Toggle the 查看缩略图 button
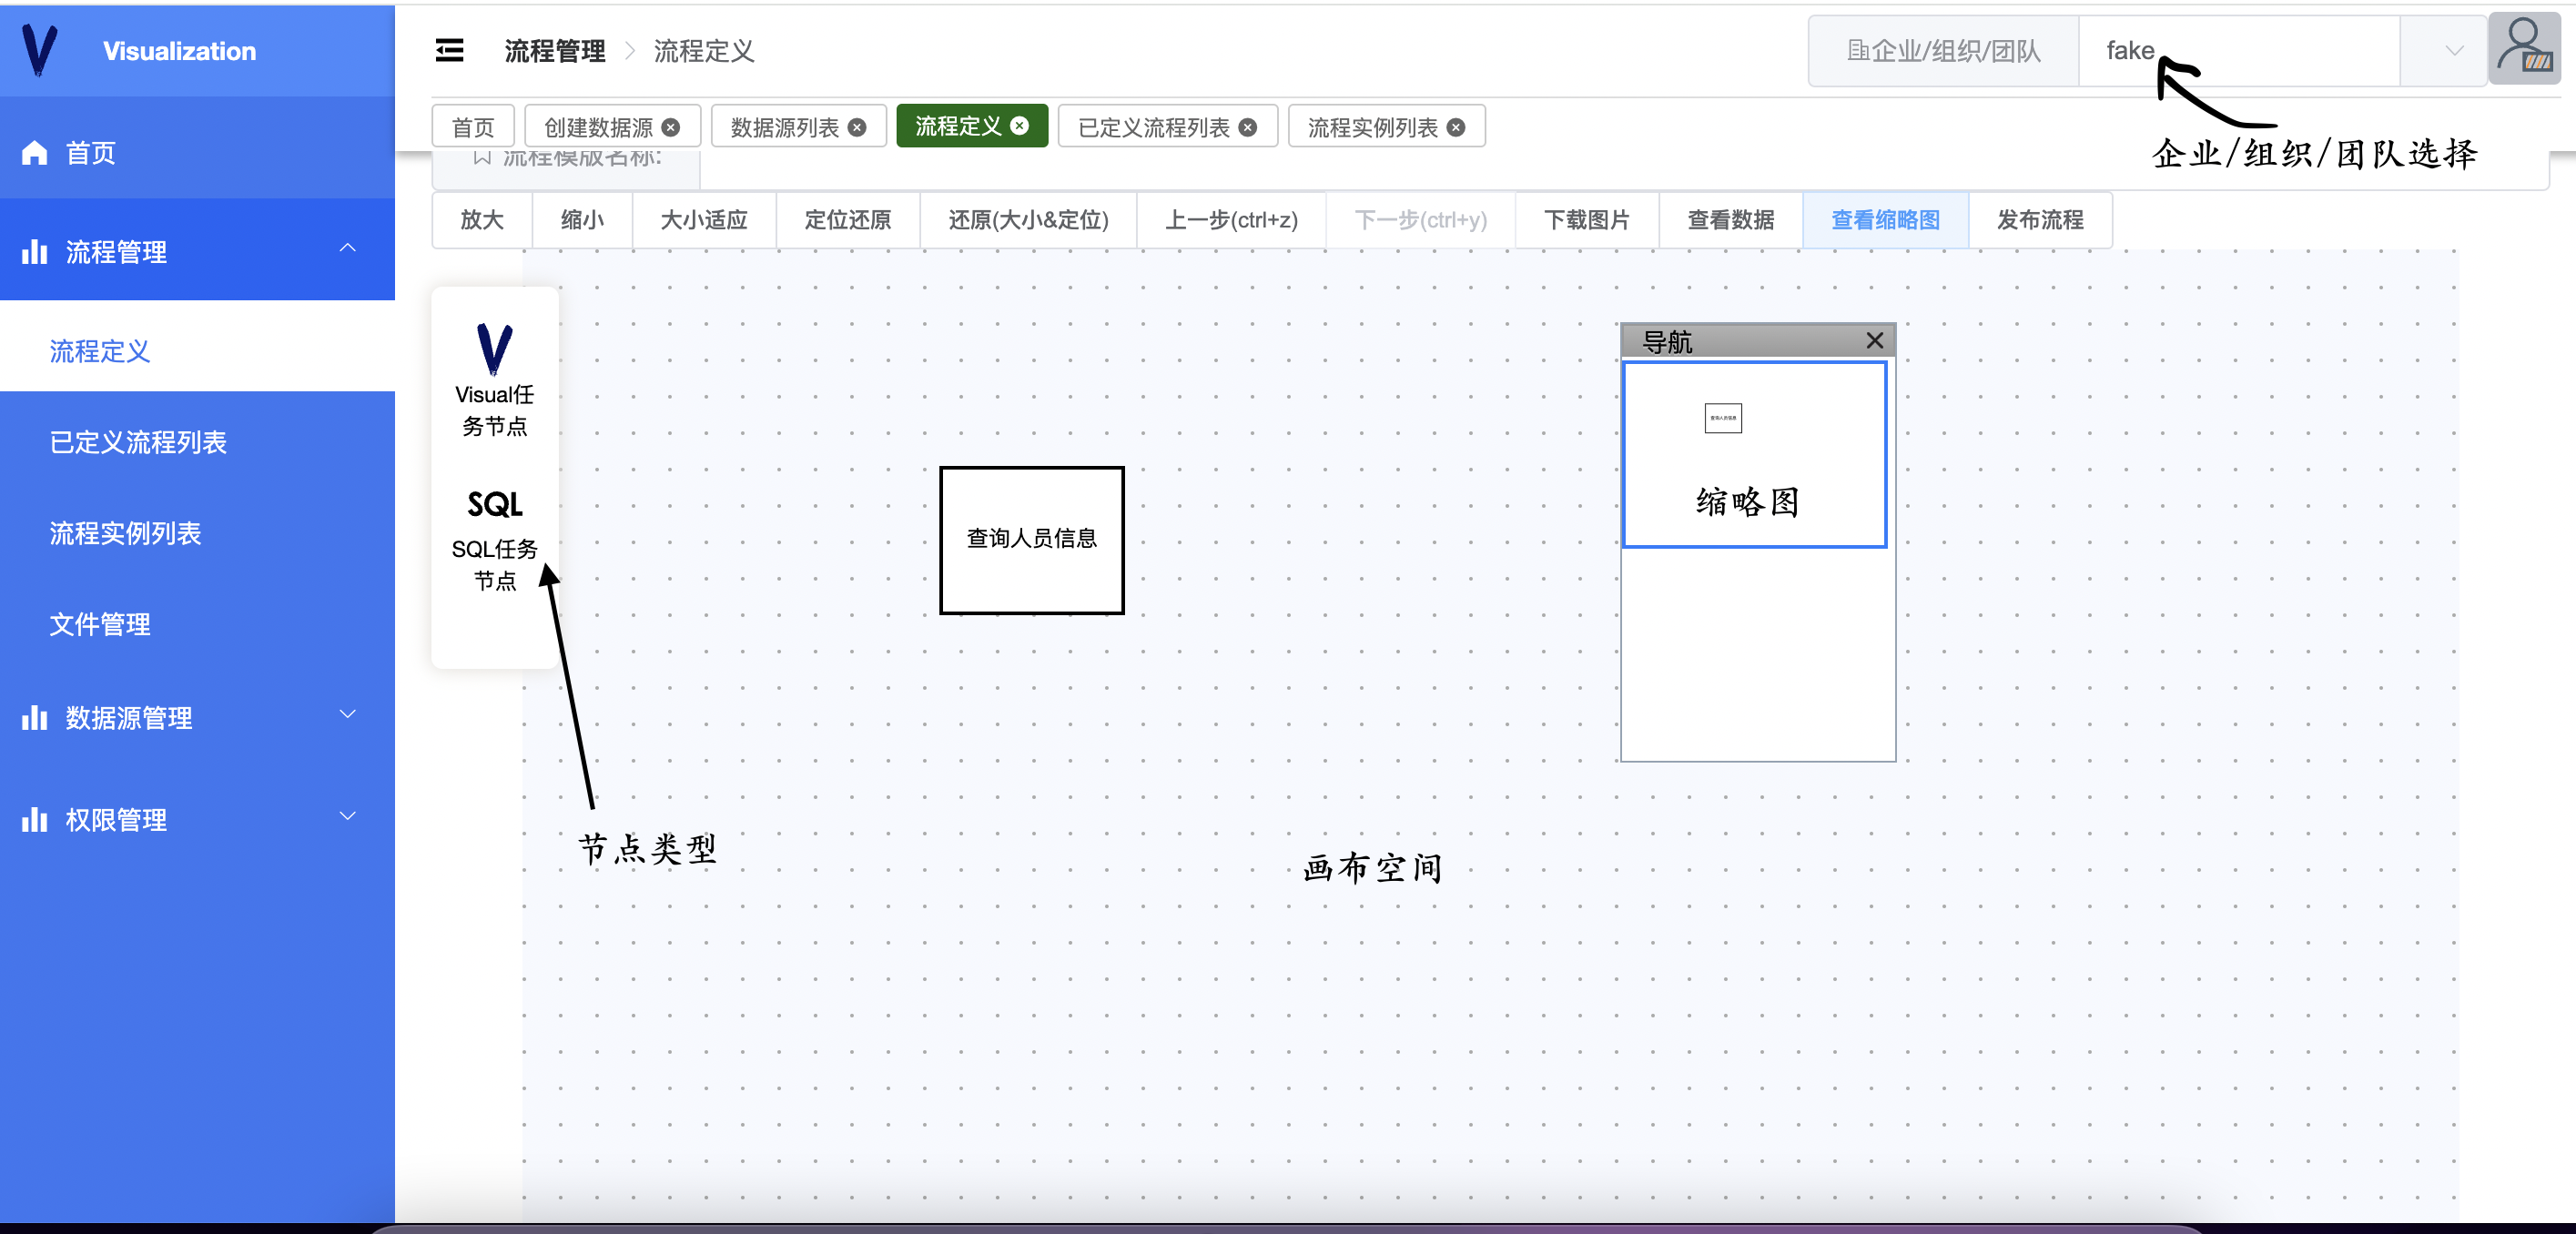 point(1885,220)
